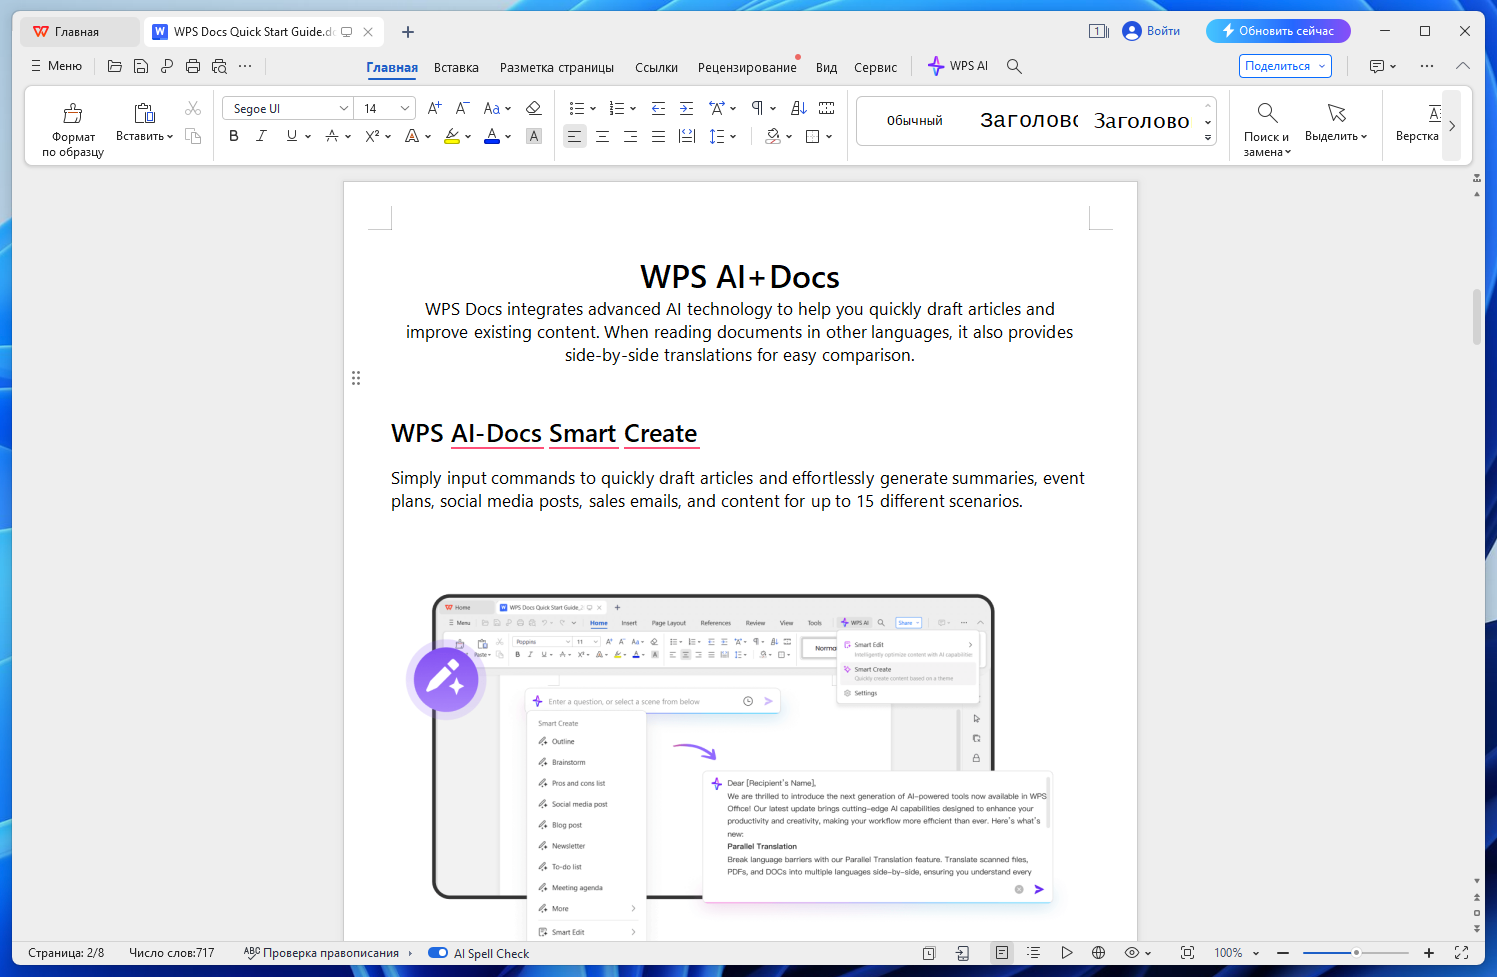Click the magnifier search icon in ribbon tabs
Image resolution: width=1497 pixels, height=977 pixels.
(1014, 66)
